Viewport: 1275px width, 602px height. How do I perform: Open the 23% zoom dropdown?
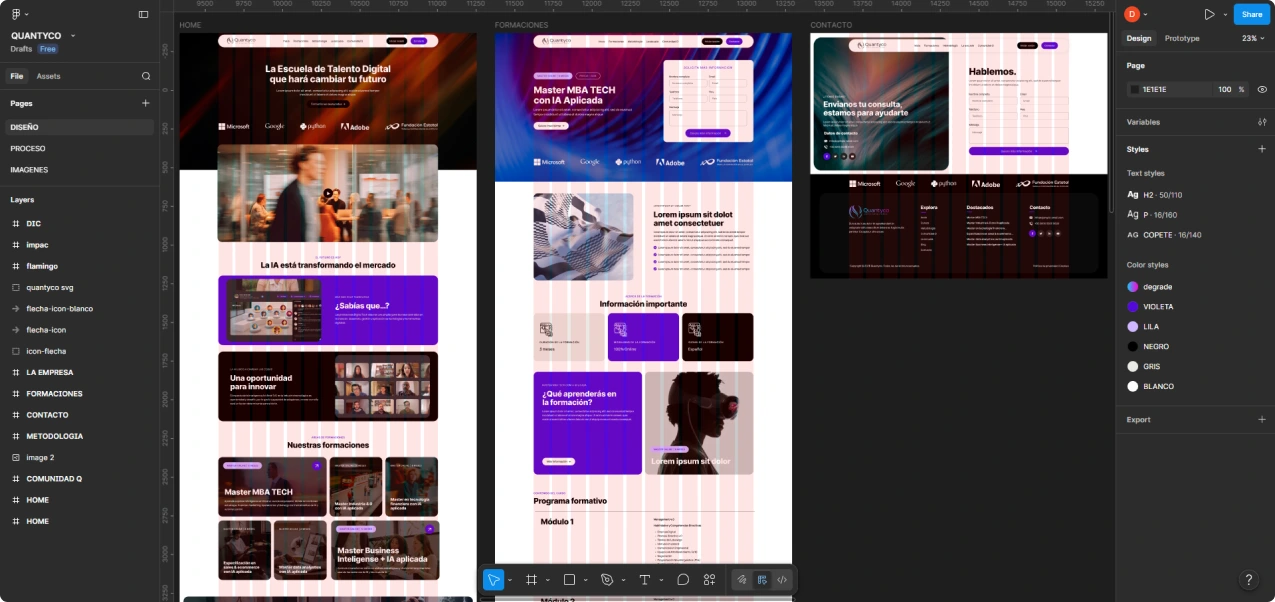1254,38
